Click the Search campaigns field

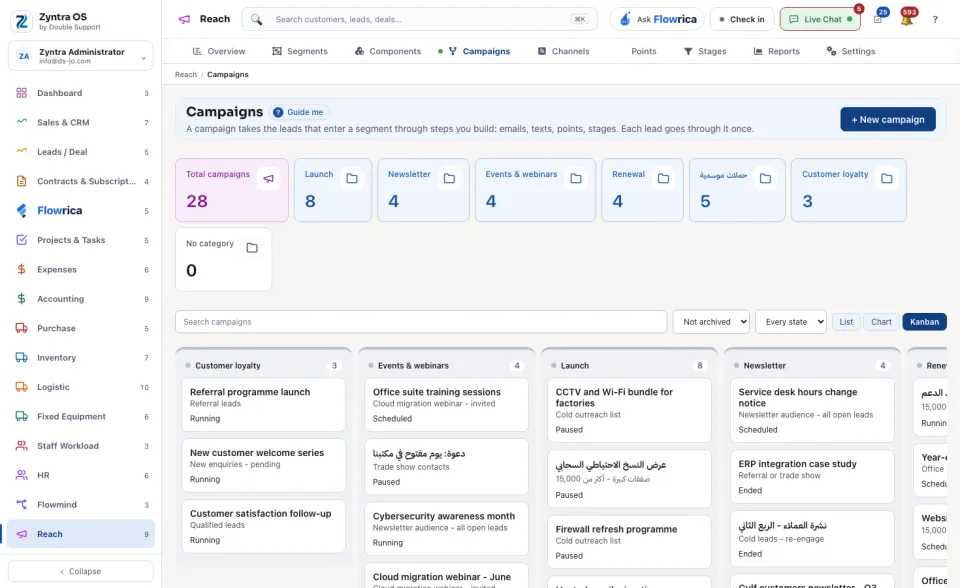[x=421, y=322]
